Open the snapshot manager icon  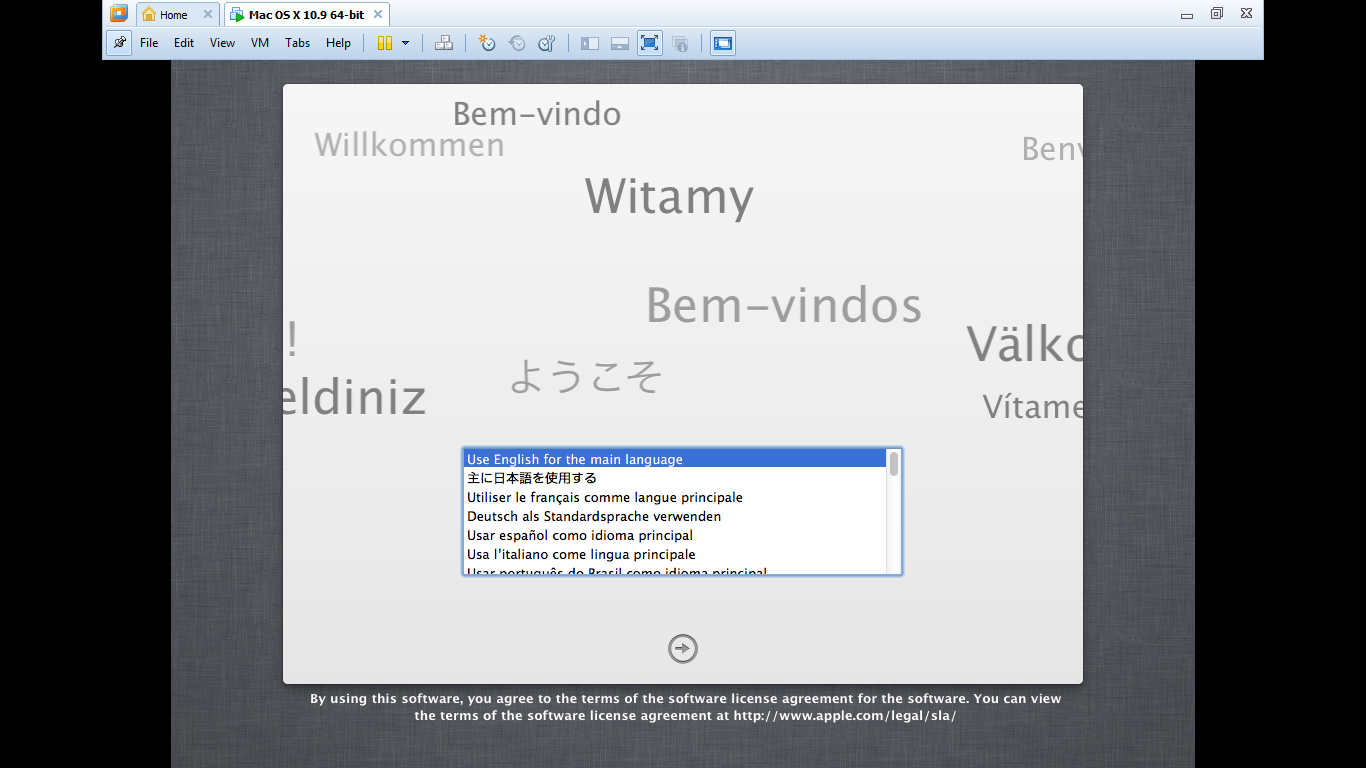pos(546,43)
